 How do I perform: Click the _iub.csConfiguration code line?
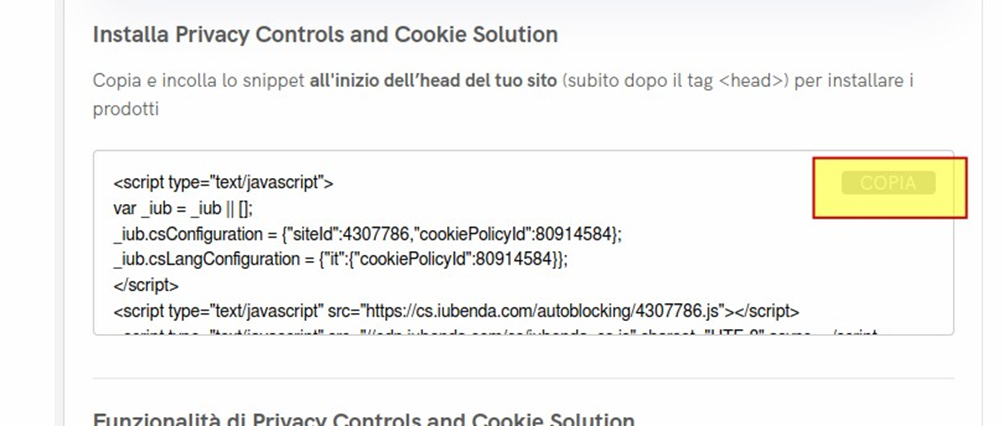[x=367, y=233]
